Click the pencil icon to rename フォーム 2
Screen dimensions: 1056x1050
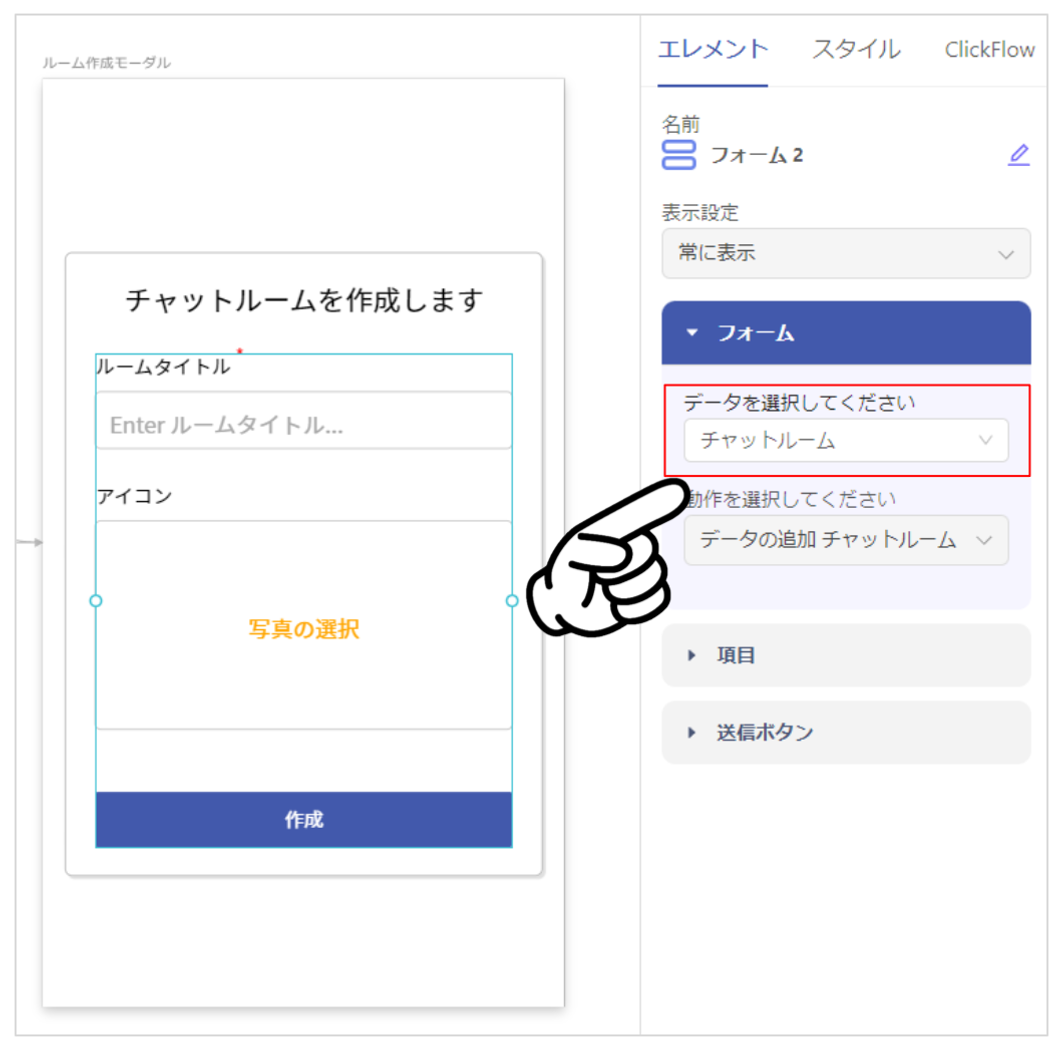(1018, 155)
